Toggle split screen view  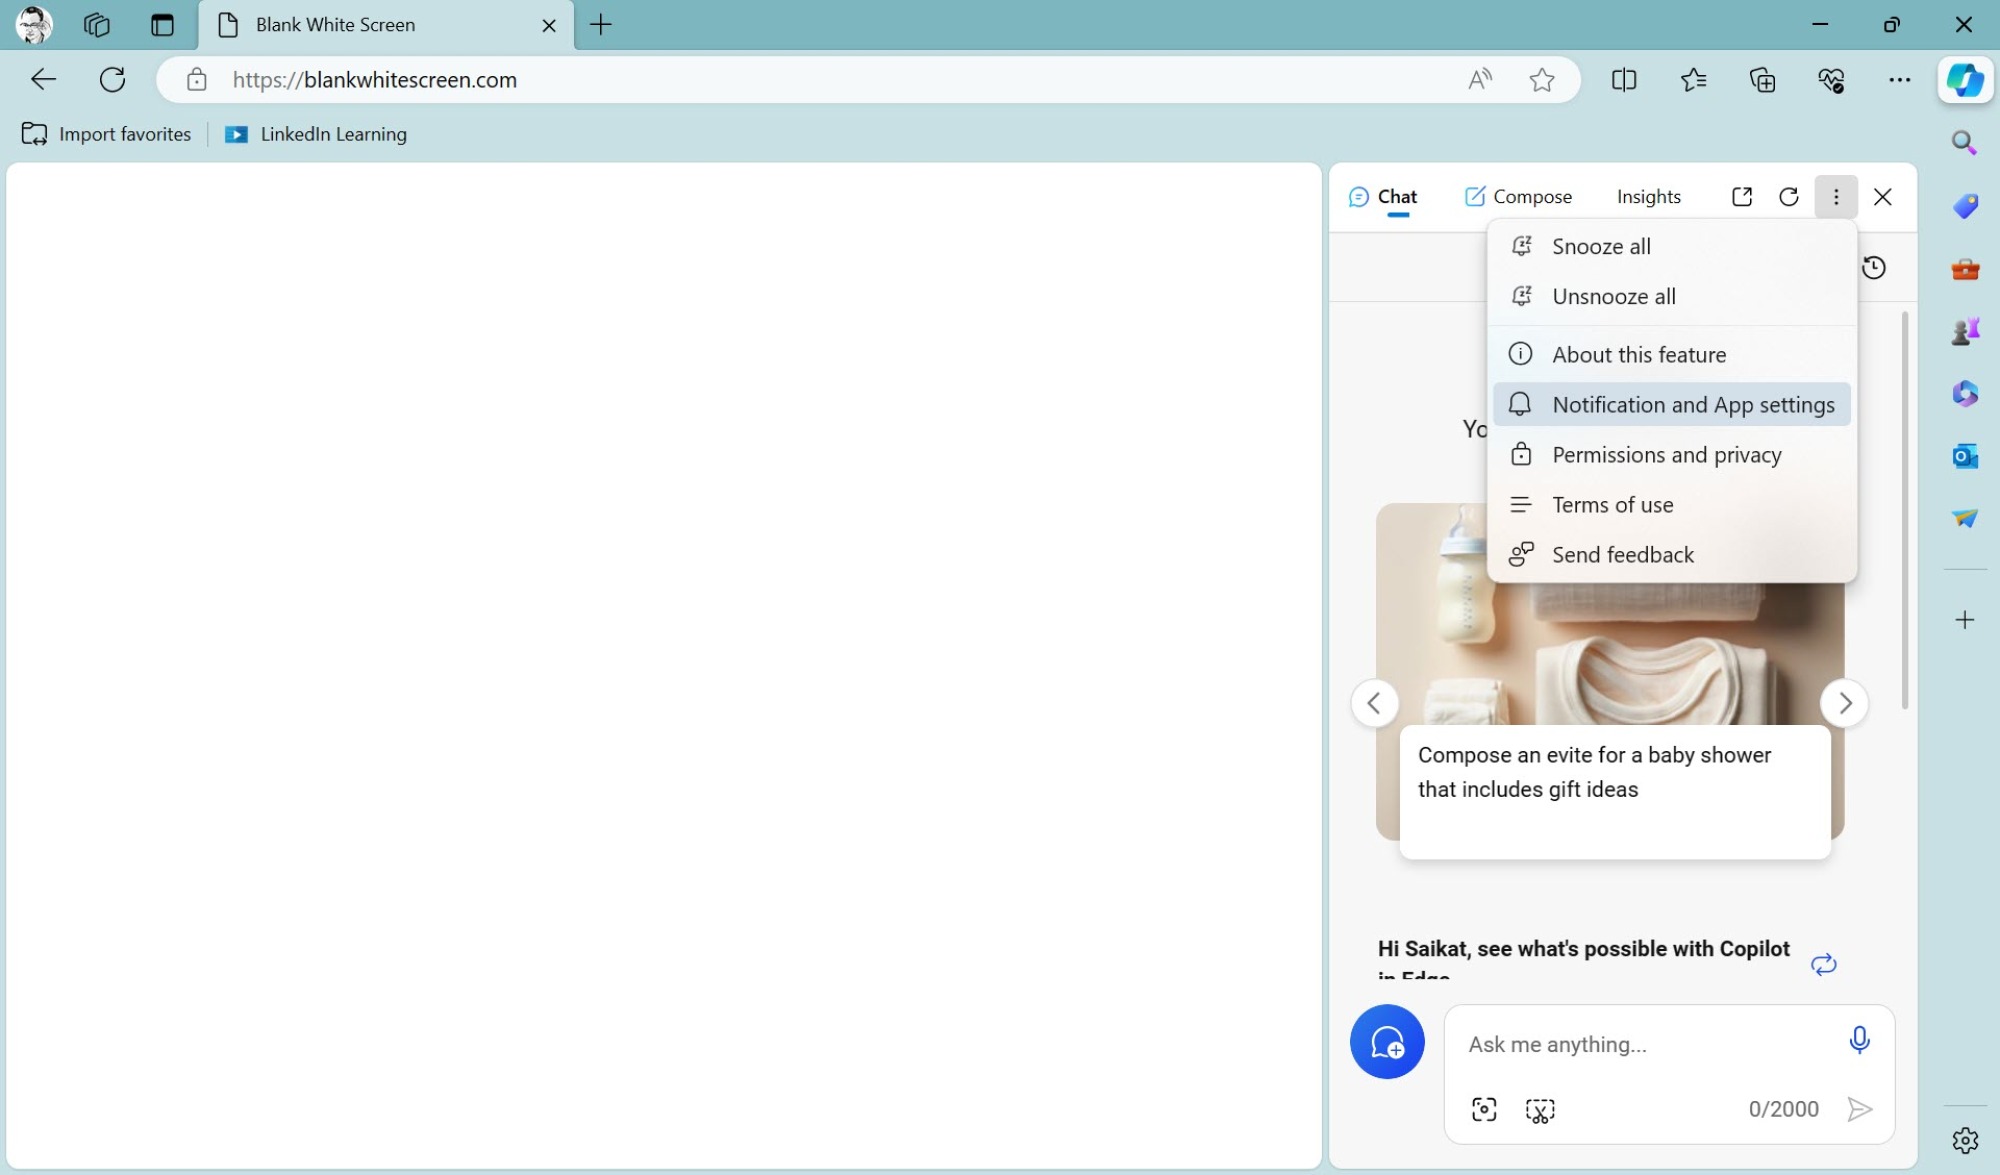click(1624, 80)
